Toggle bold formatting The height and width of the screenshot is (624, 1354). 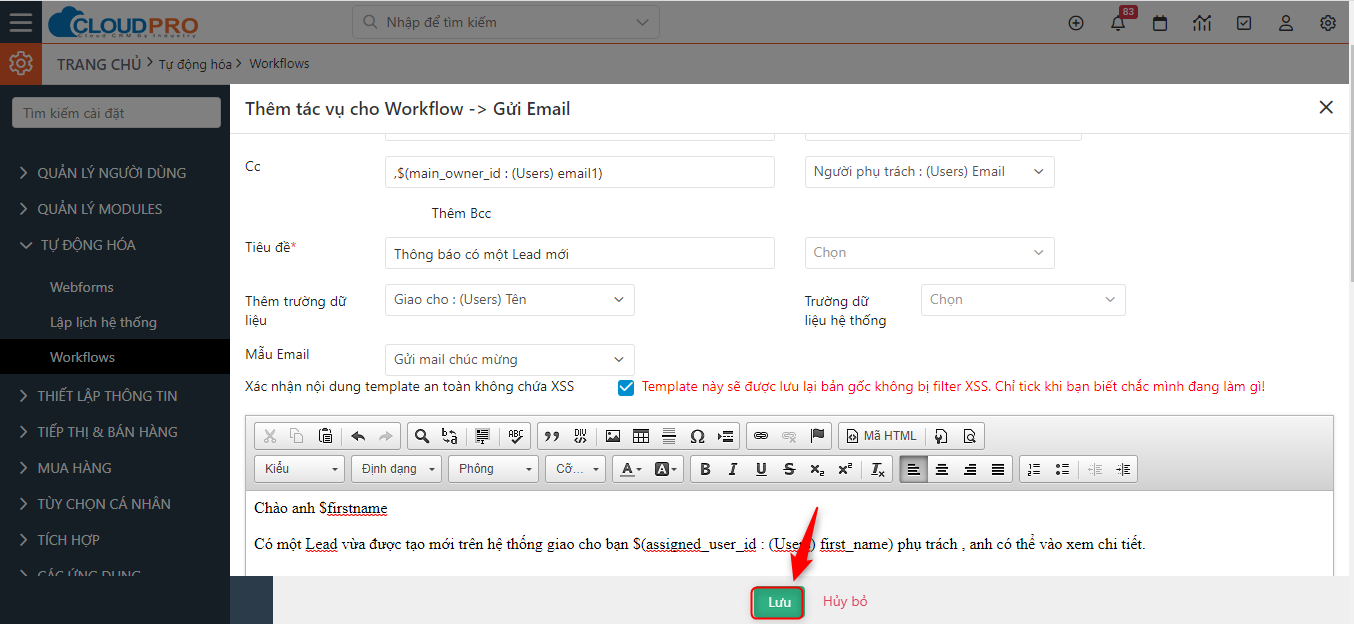705,469
